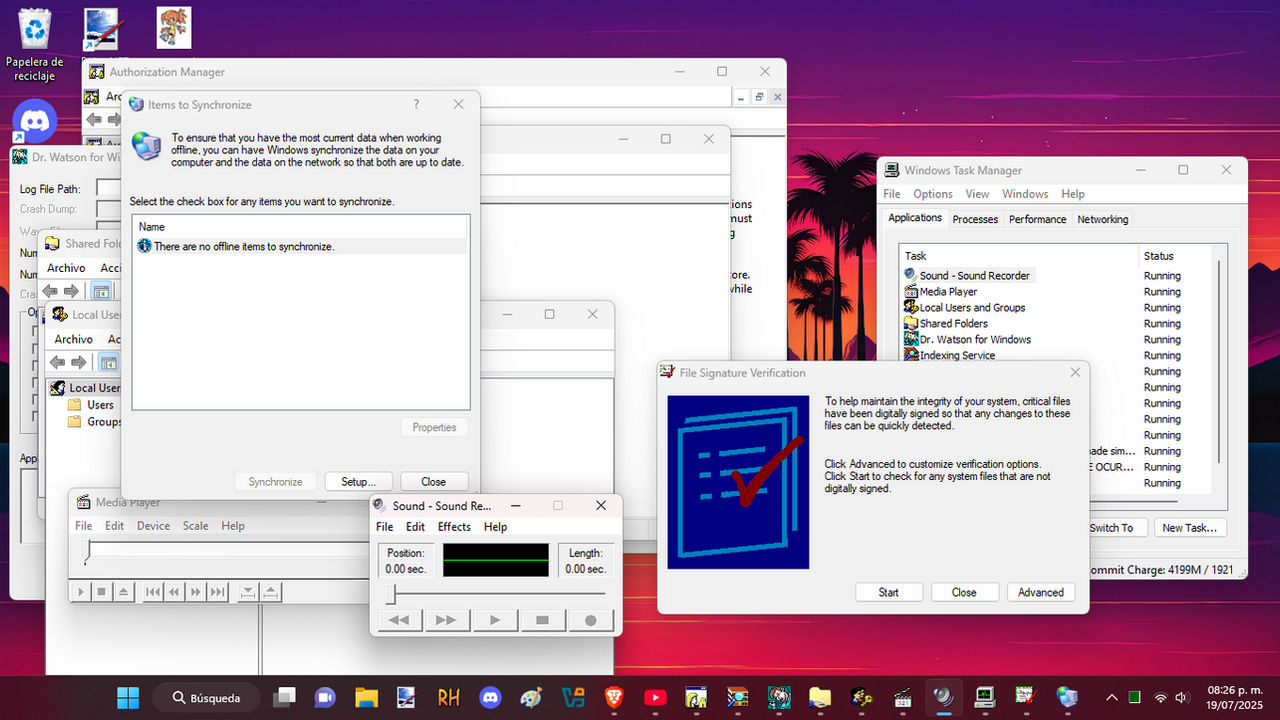
Task: Click Previous Mark icon in Media Player
Action: click(x=153, y=592)
